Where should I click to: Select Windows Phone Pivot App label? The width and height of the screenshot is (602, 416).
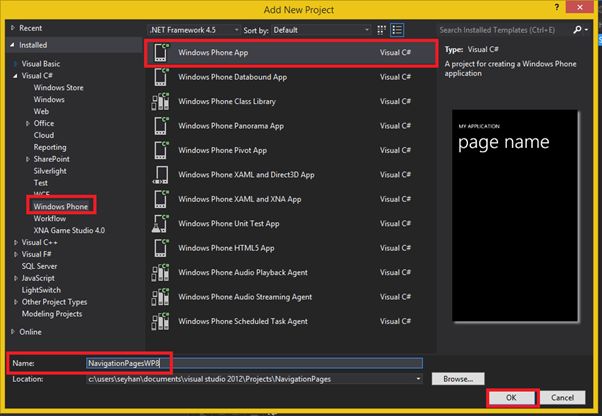222,150
